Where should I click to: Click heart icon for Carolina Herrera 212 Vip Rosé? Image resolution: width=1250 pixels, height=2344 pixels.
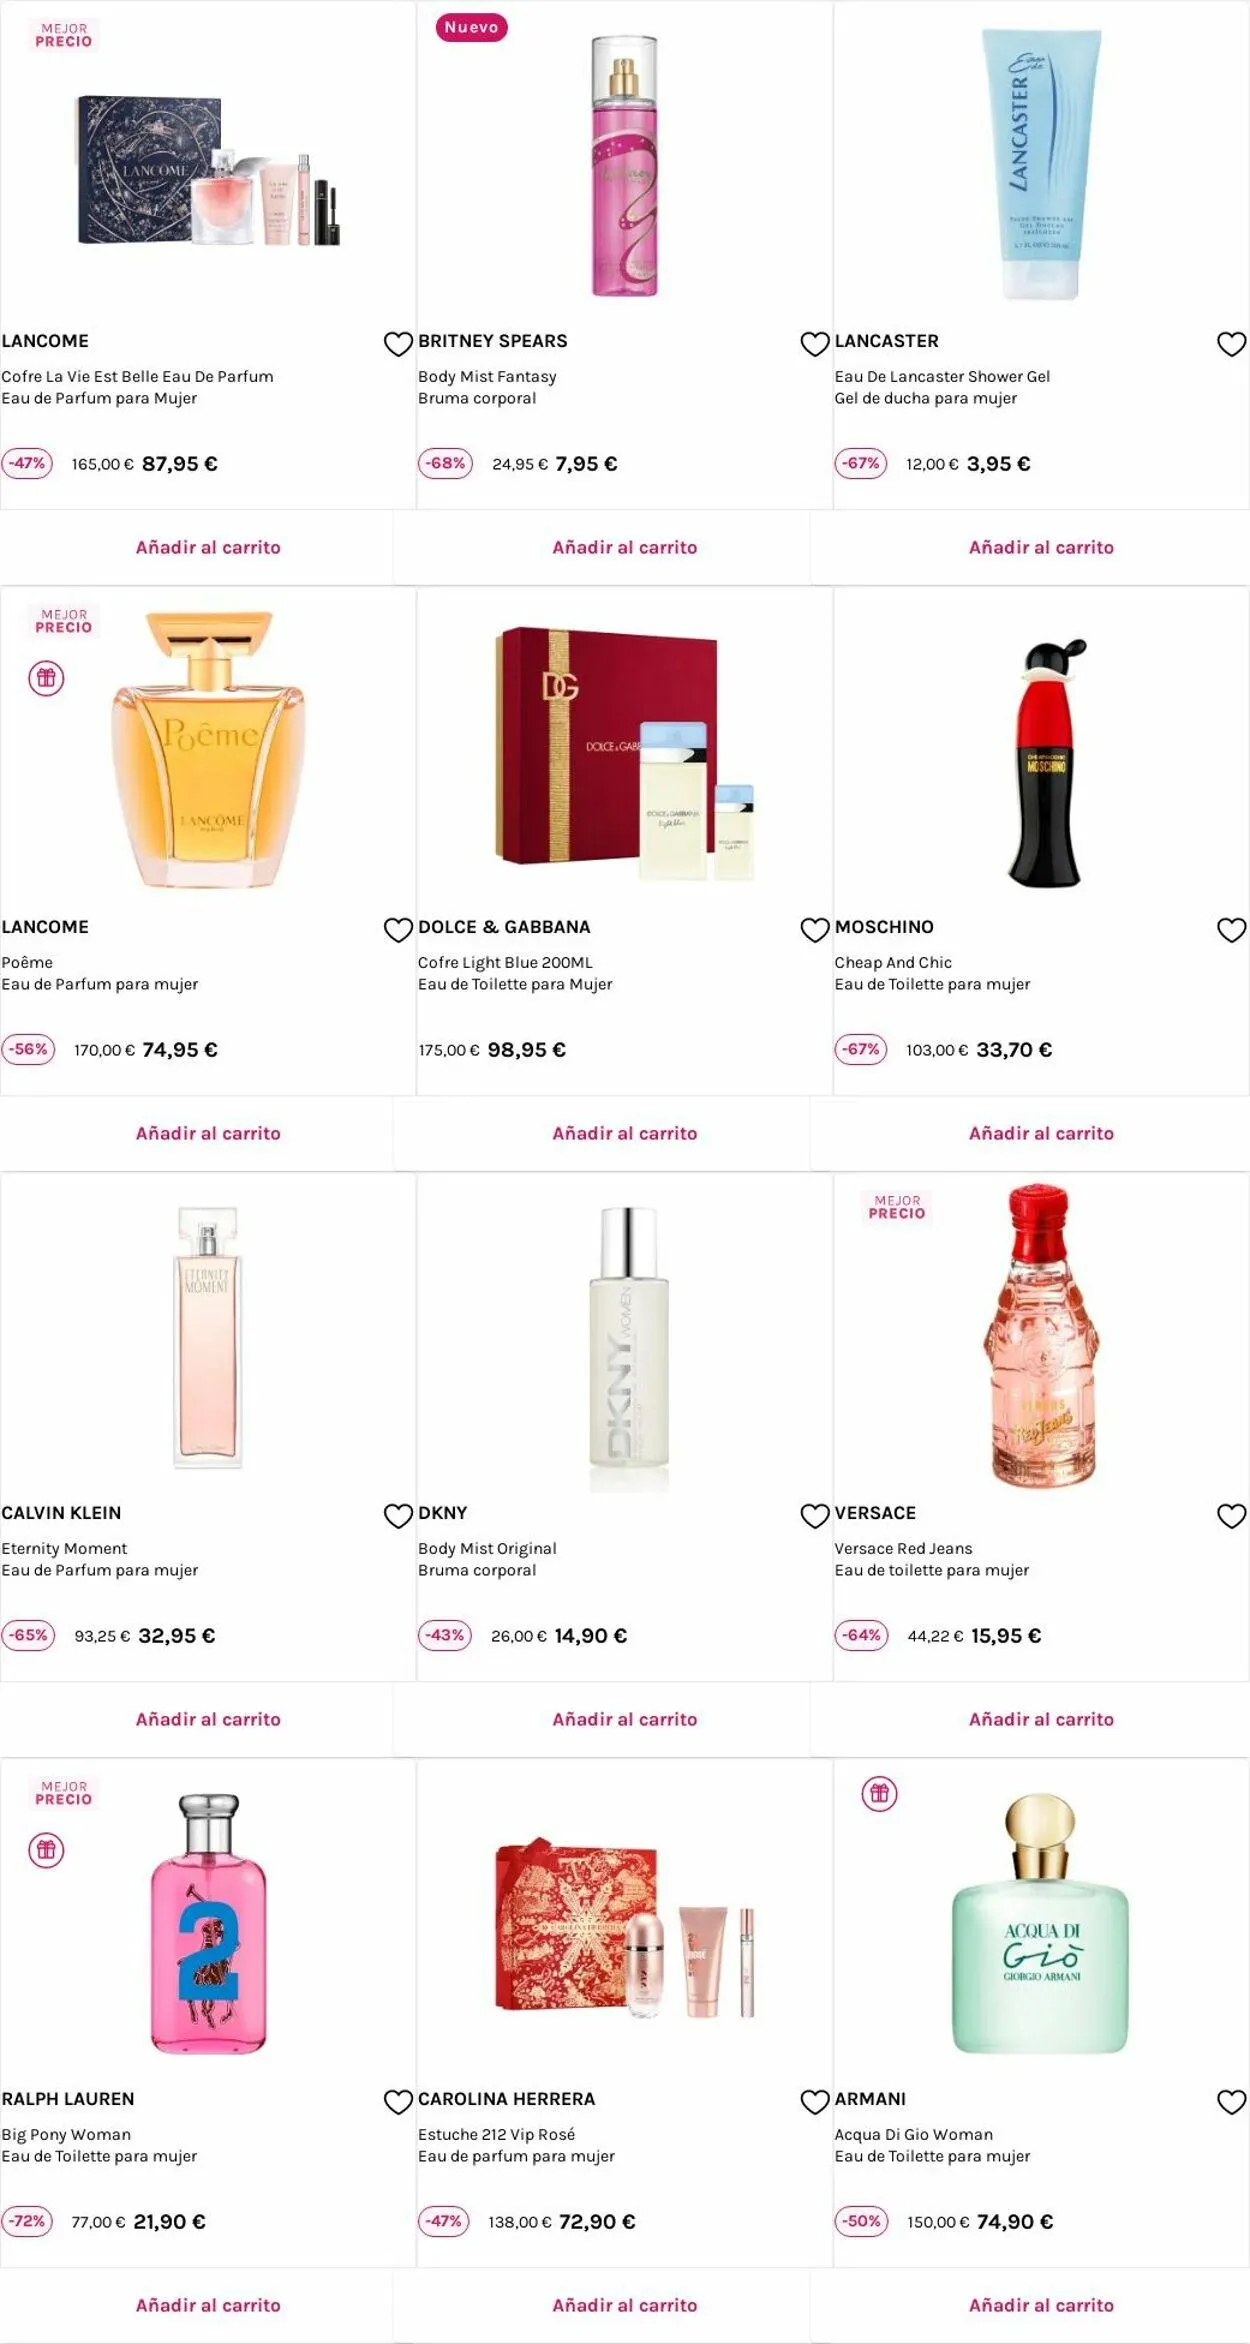point(815,2102)
